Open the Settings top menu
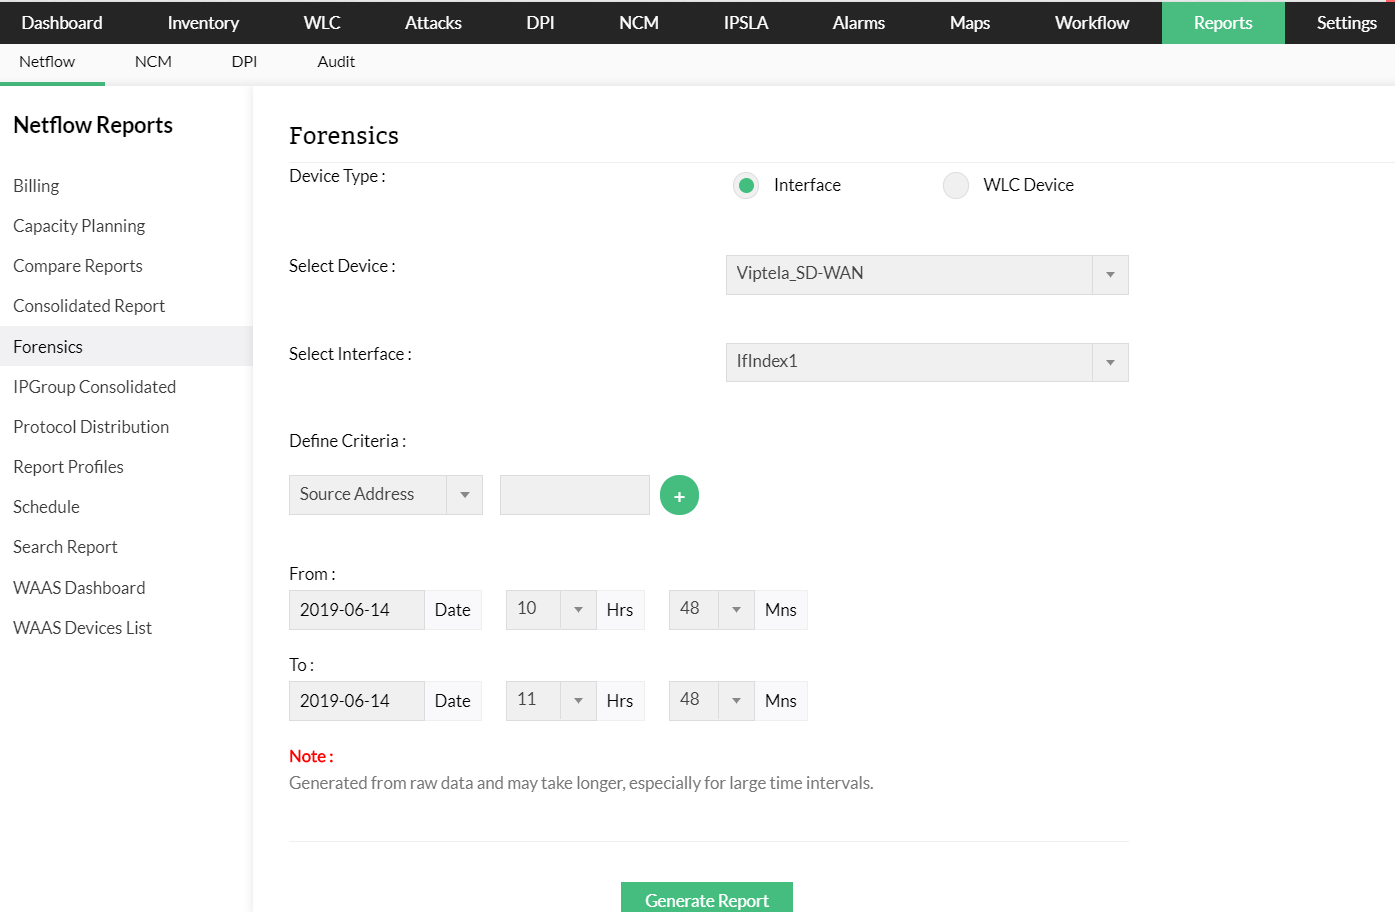This screenshot has width=1395, height=912. 1346,23
